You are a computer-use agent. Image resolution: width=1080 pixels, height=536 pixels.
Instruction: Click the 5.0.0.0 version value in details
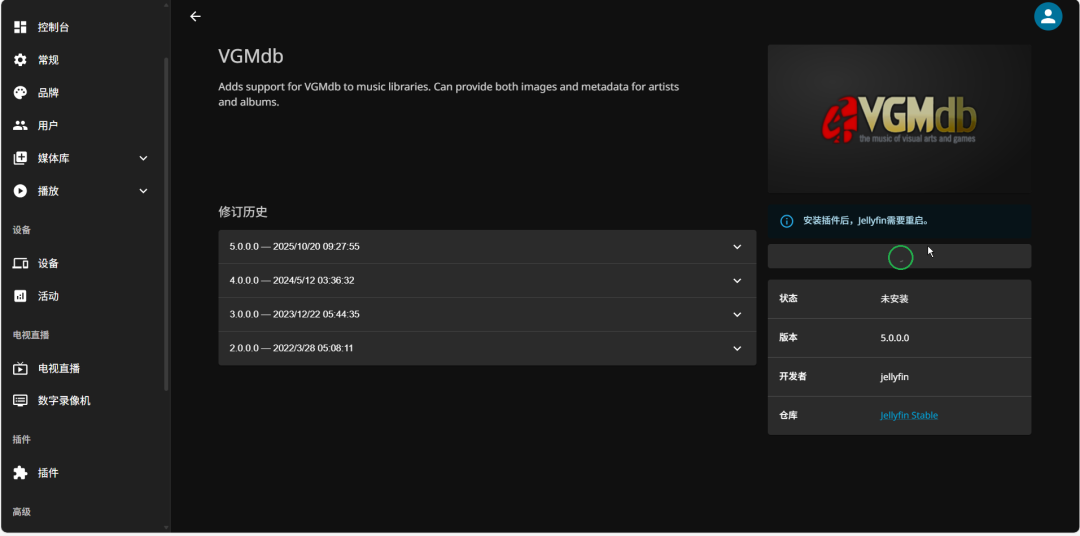click(x=895, y=338)
